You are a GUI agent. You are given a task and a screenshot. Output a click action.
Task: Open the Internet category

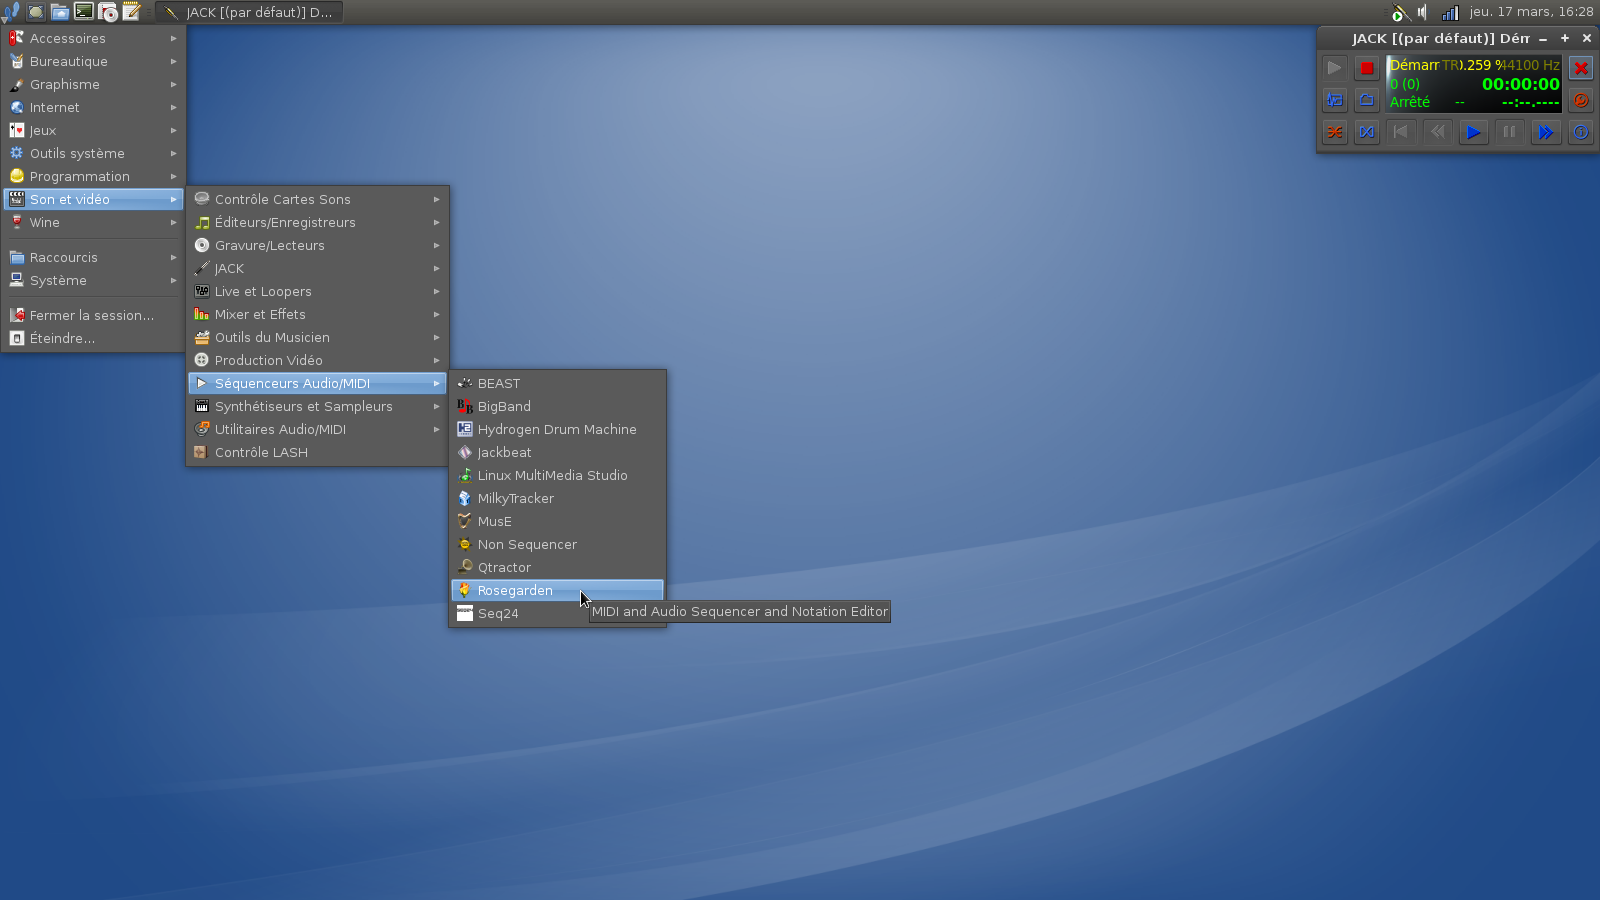pyautogui.click(x=93, y=107)
